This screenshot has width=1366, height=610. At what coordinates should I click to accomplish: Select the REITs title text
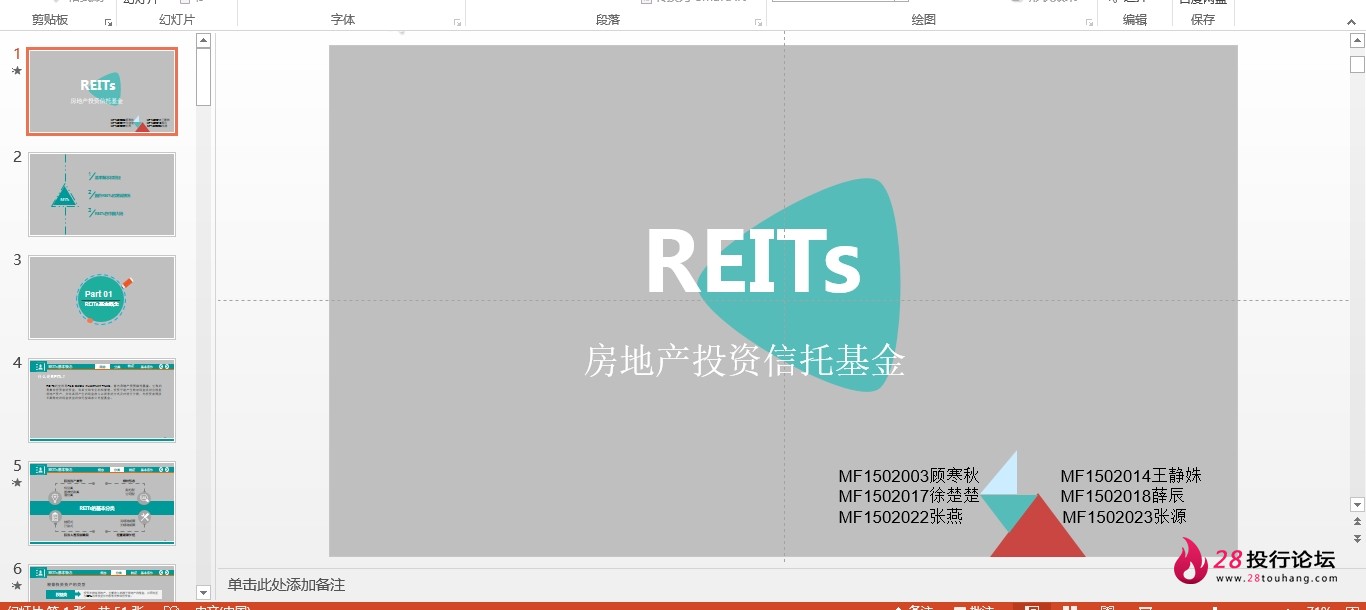(x=752, y=261)
